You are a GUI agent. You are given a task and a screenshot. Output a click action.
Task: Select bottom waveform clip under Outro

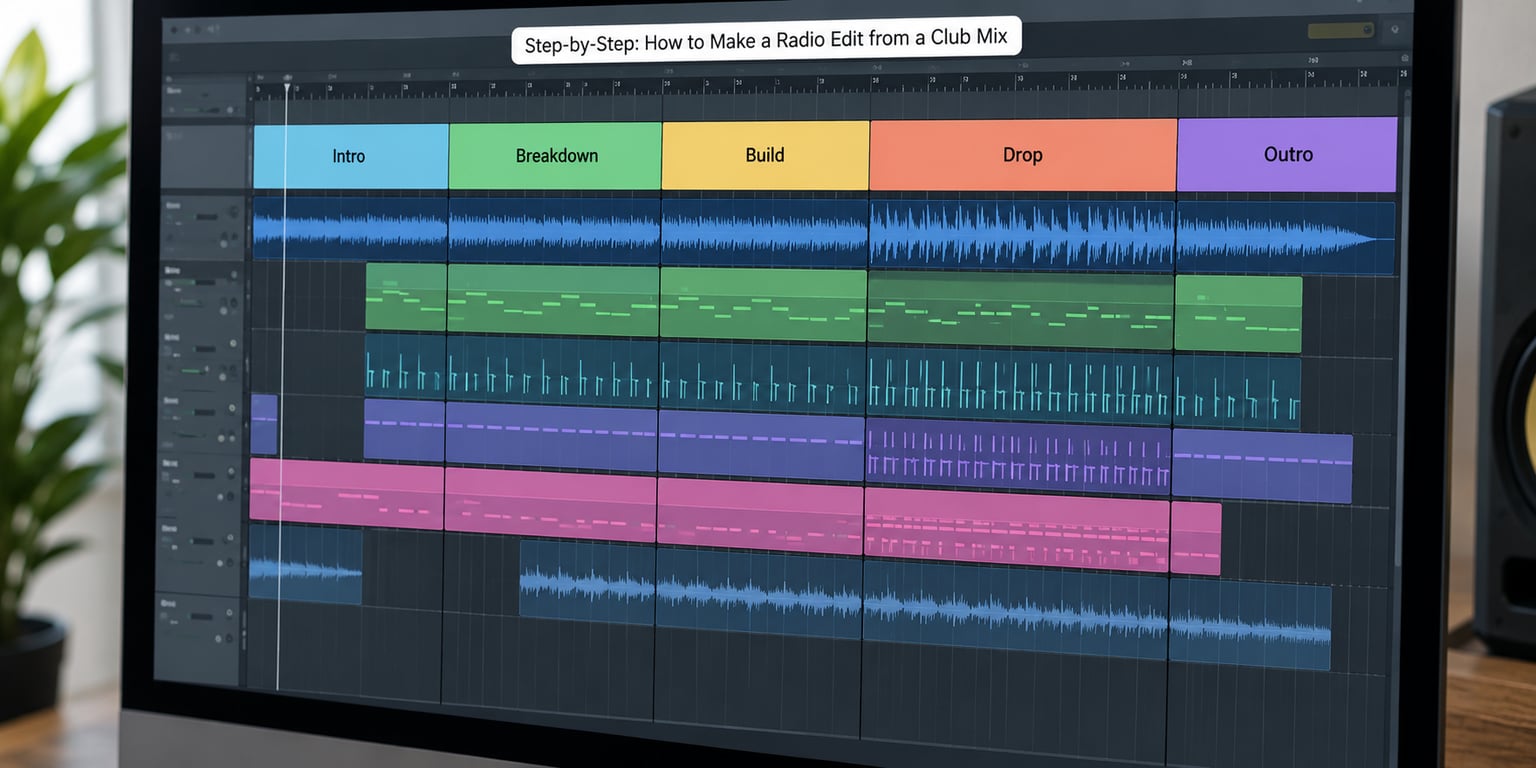coord(1250,625)
